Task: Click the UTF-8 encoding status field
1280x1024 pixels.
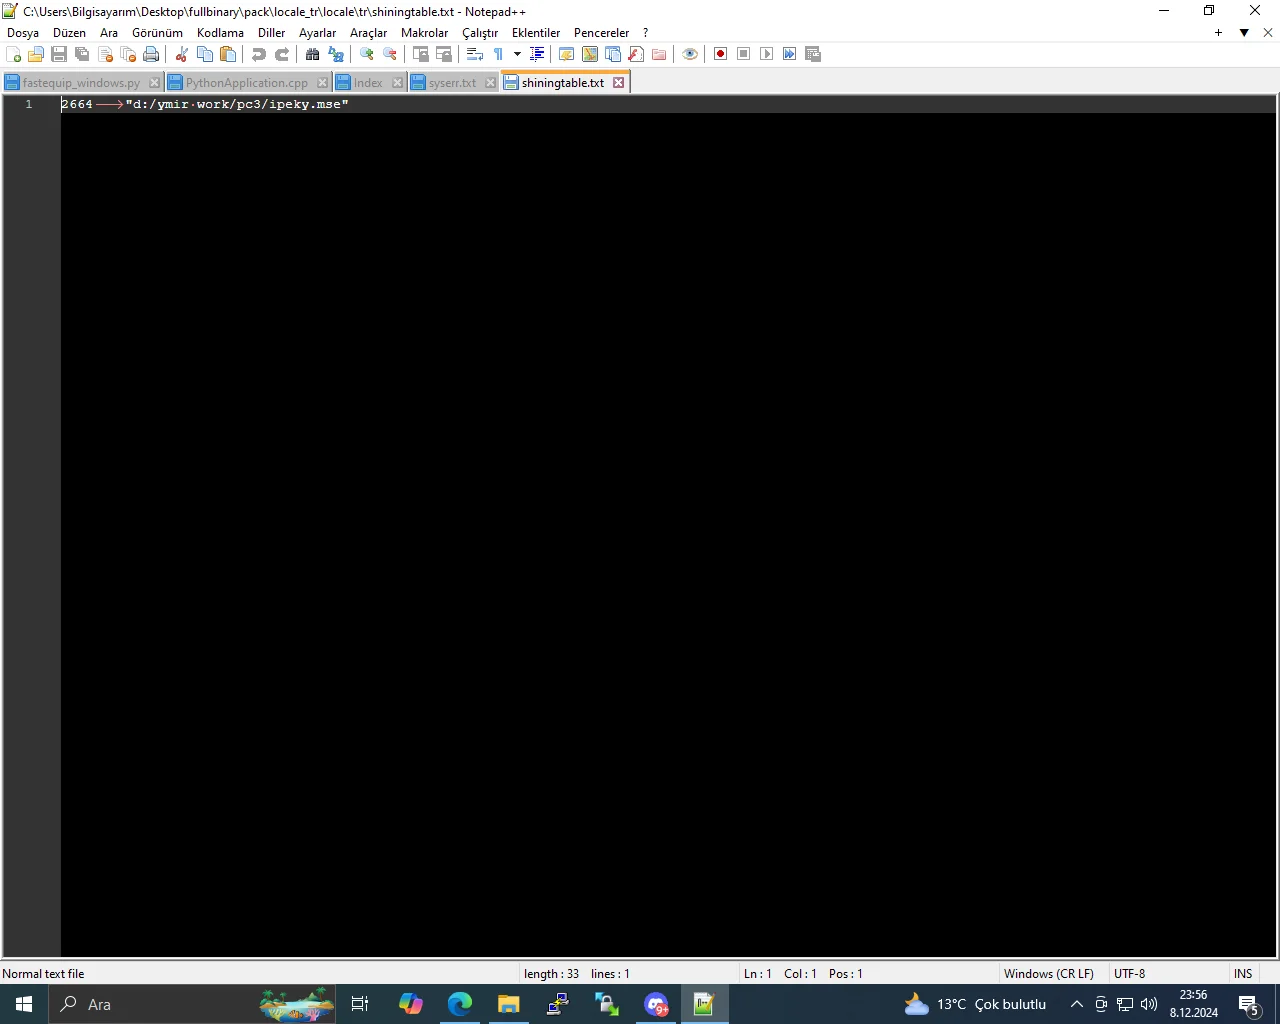Action: click(x=1130, y=974)
